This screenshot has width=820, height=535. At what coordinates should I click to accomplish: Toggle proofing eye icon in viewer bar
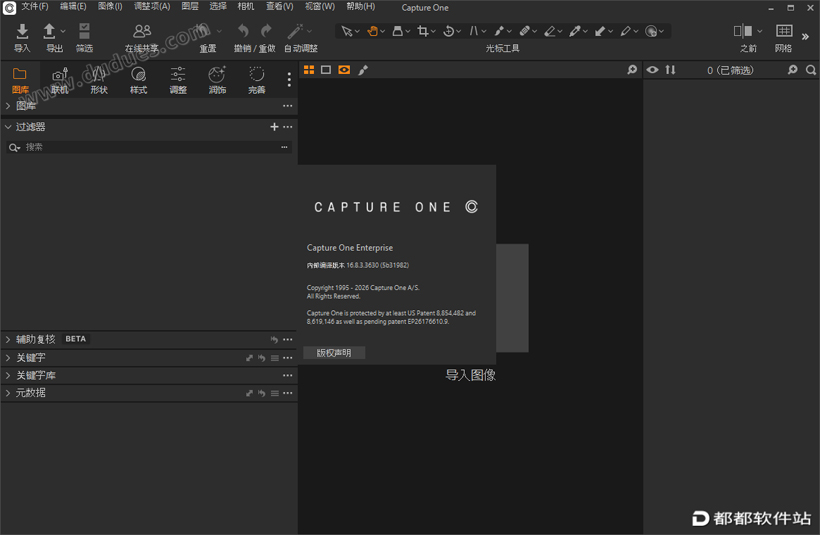[x=344, y=70]
